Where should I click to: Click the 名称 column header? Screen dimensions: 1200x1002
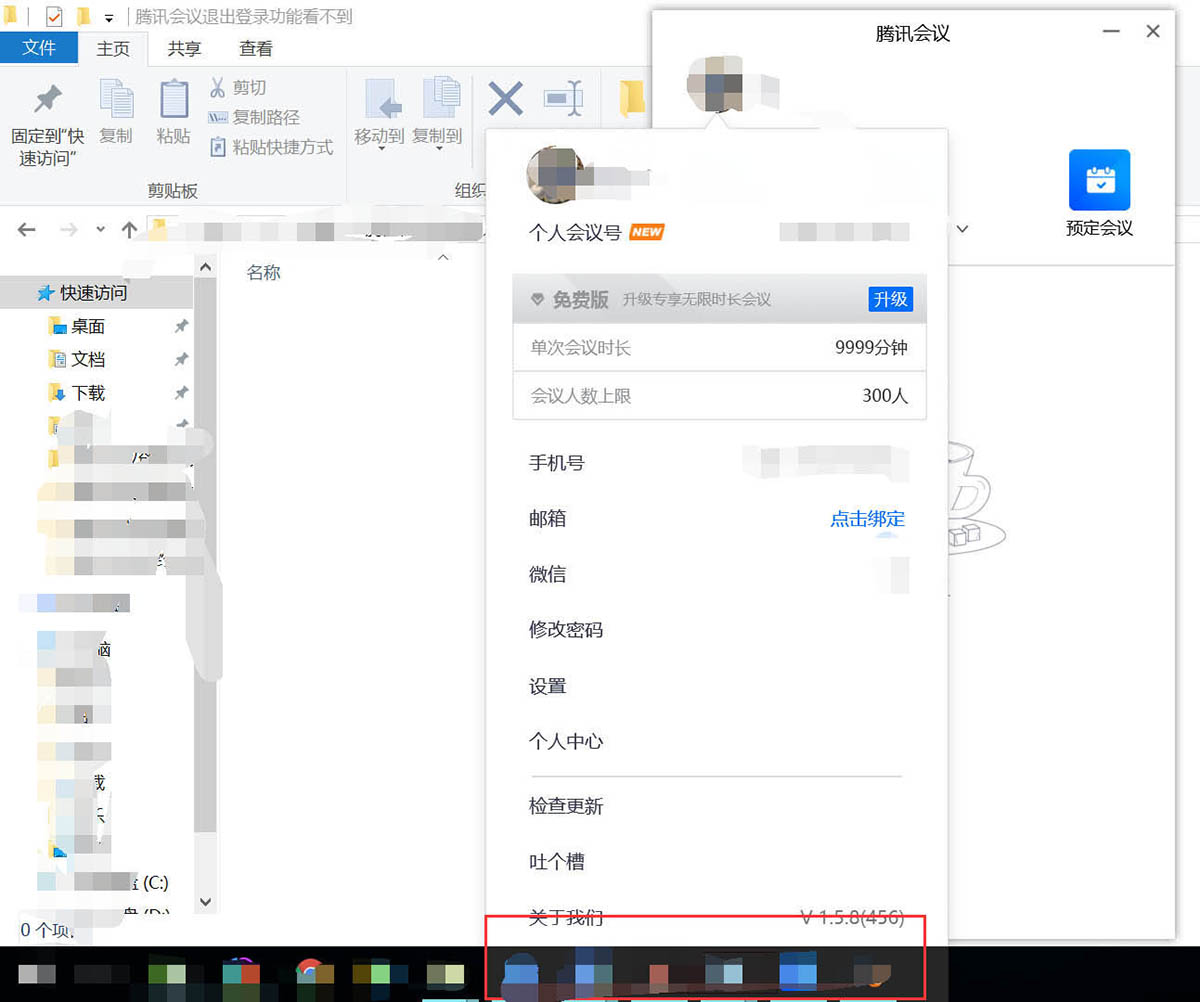click(x=264, y=272)
